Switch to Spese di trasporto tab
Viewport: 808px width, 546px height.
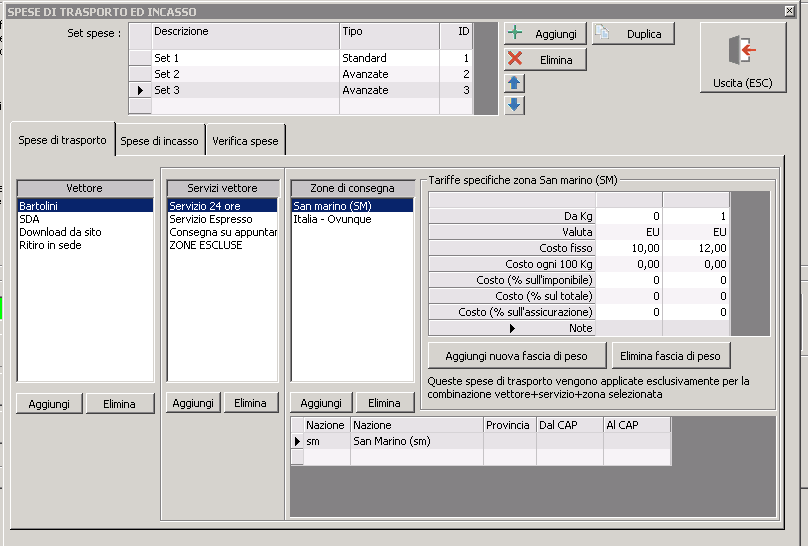[x=62, y=140]
